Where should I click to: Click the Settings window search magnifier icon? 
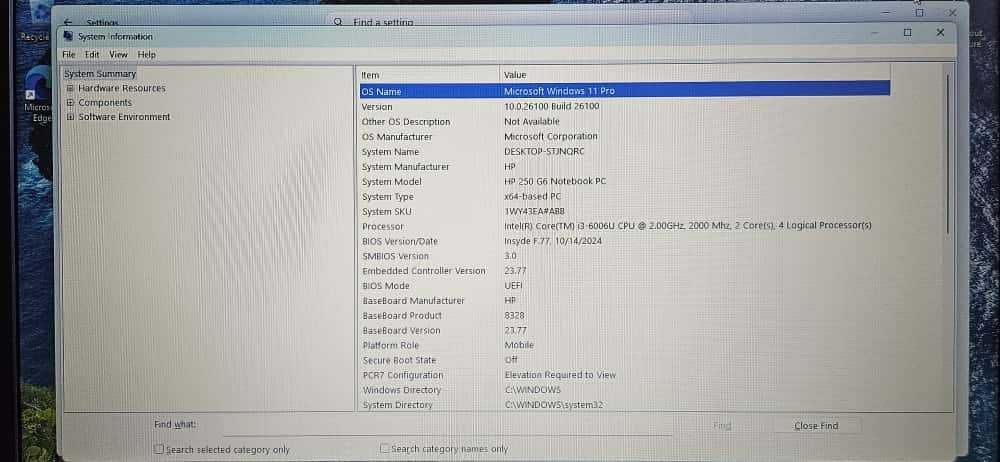(x=339, y=22)
